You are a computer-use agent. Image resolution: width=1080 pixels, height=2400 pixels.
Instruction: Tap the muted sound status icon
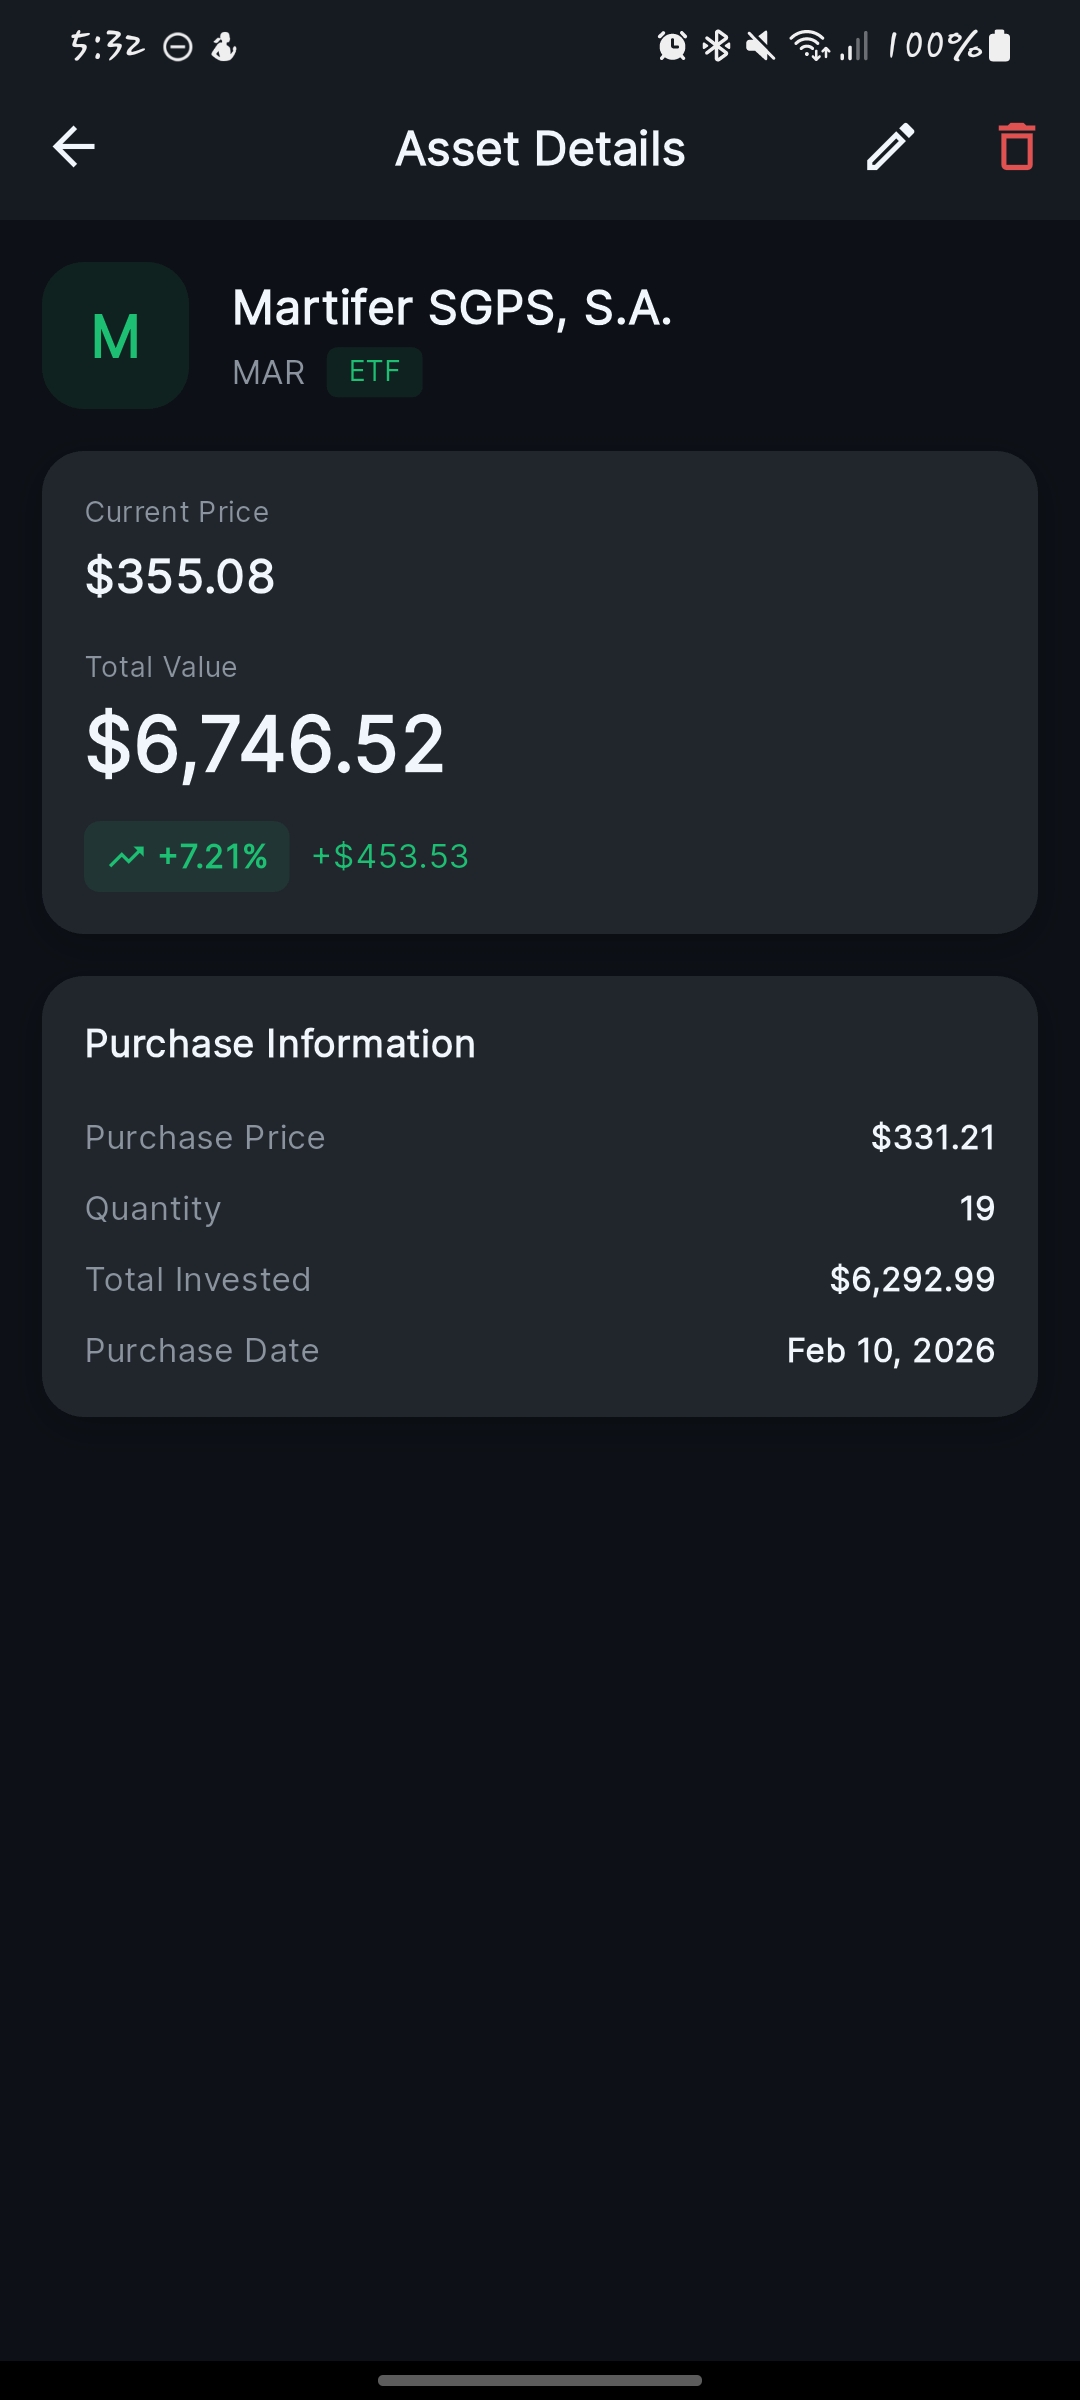click(760, 46)
